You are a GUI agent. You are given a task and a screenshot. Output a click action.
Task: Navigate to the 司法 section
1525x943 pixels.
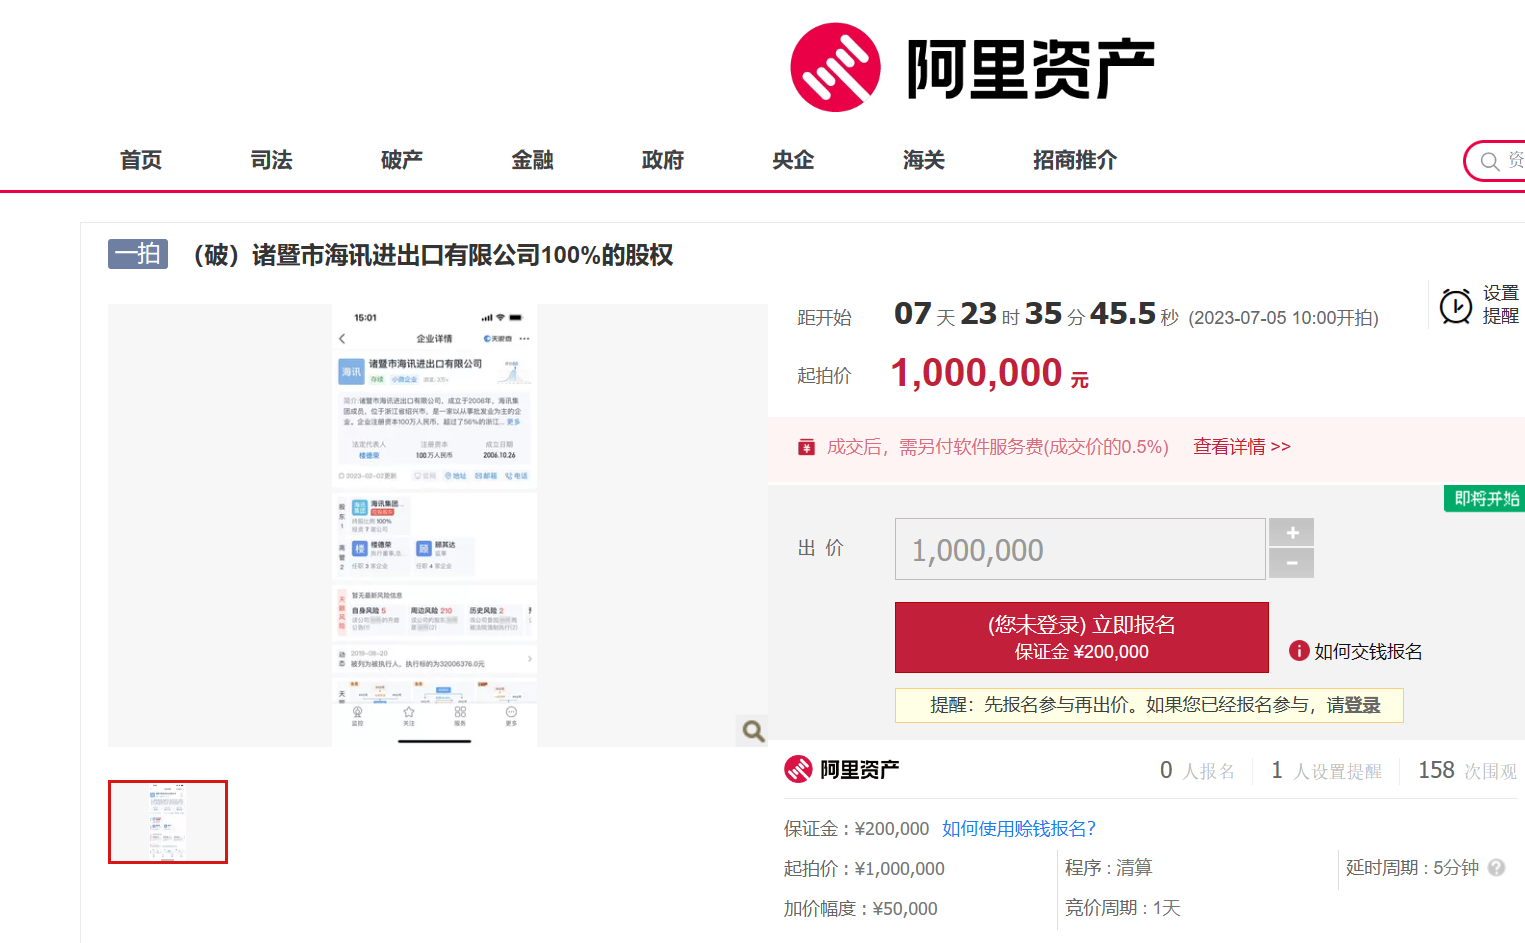[270, 160]
